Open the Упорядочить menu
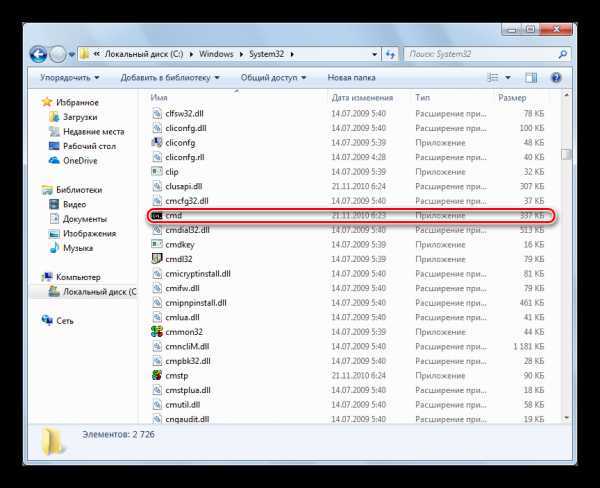The image size is (600, 488). point(70,78)
